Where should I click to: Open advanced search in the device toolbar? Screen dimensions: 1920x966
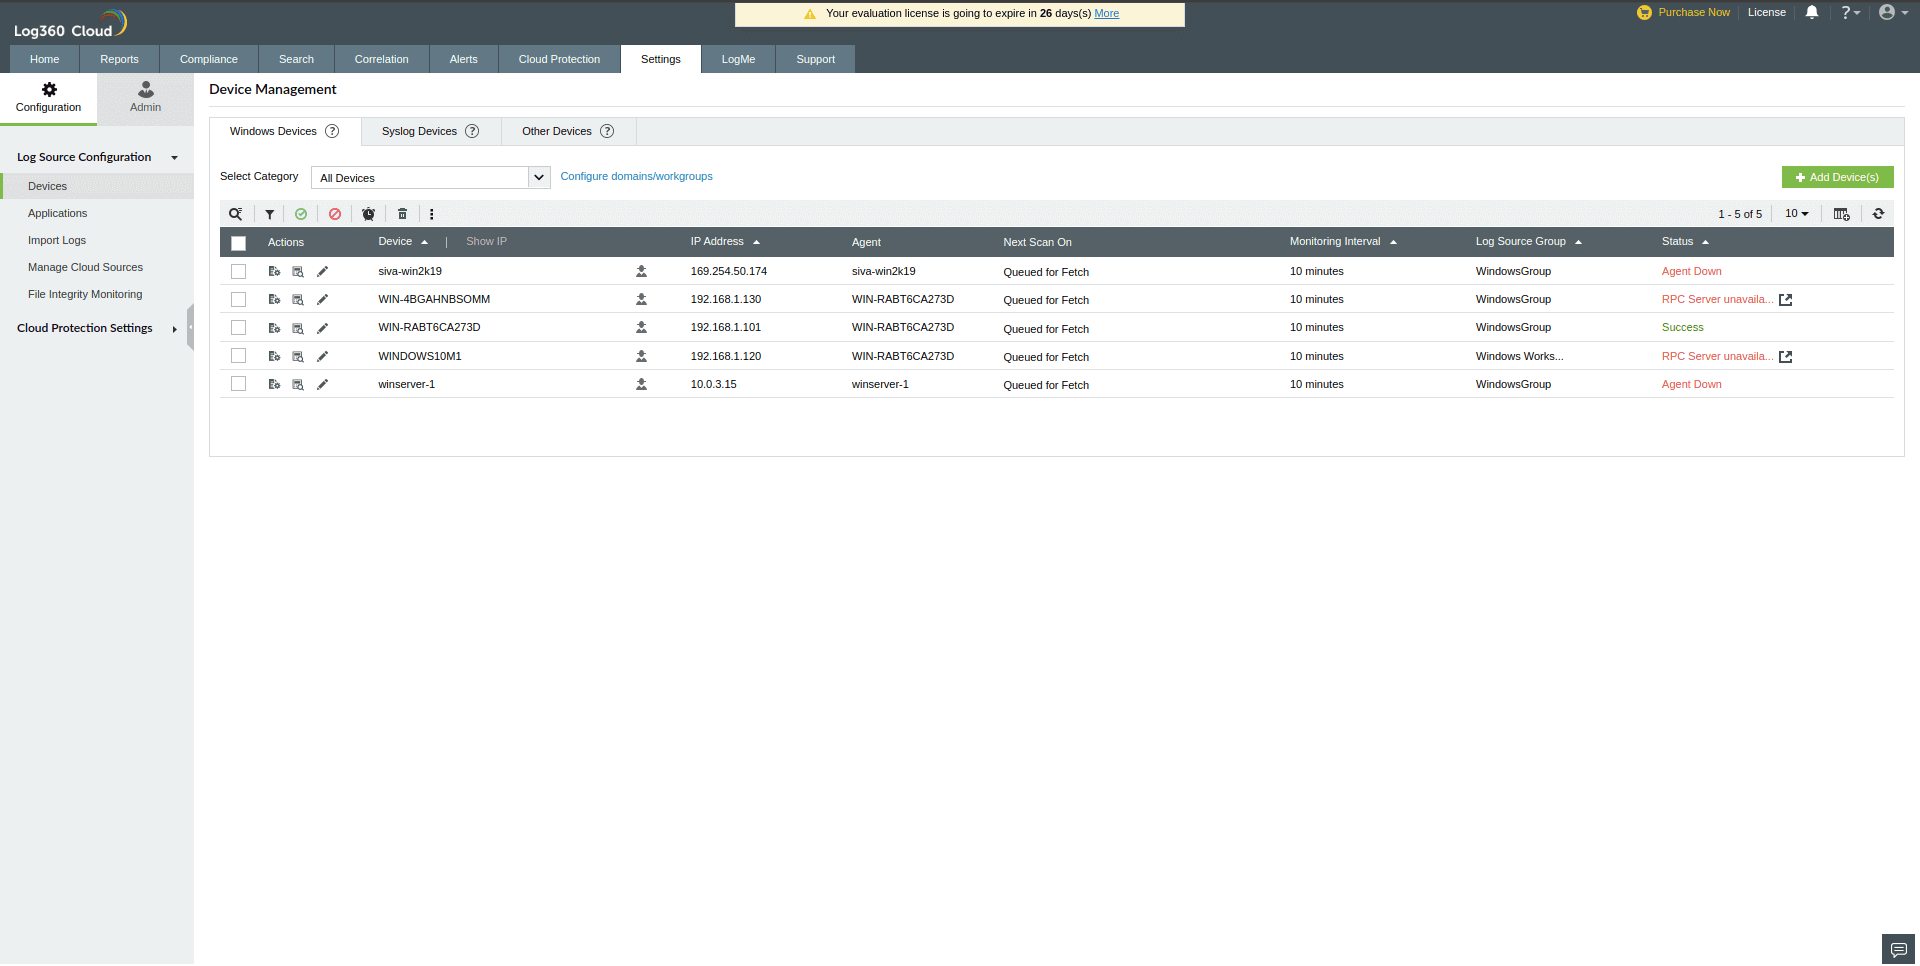click(236, 214)
